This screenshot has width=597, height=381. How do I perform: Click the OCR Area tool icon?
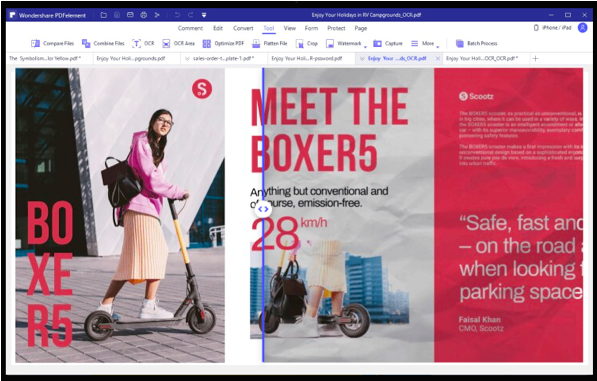click(x=166, y=43)
